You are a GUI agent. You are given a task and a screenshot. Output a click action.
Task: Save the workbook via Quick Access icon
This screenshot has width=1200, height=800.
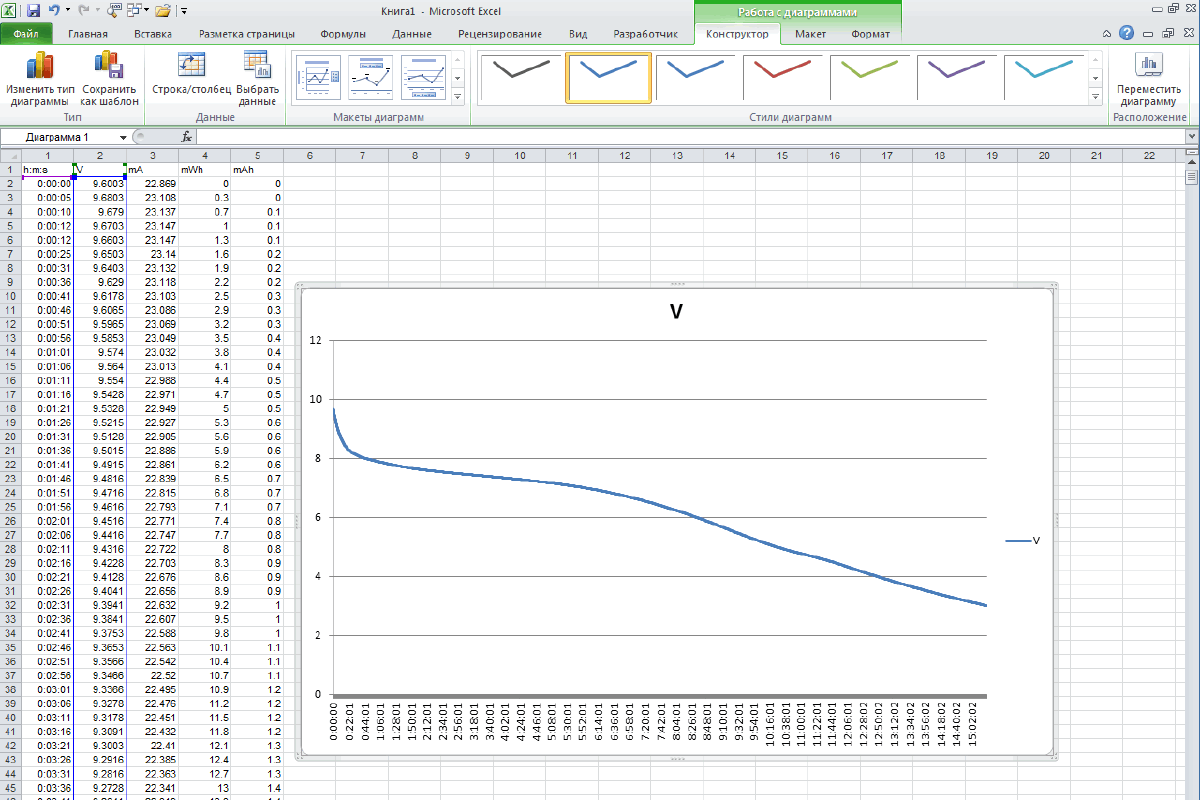click(35, 8)
